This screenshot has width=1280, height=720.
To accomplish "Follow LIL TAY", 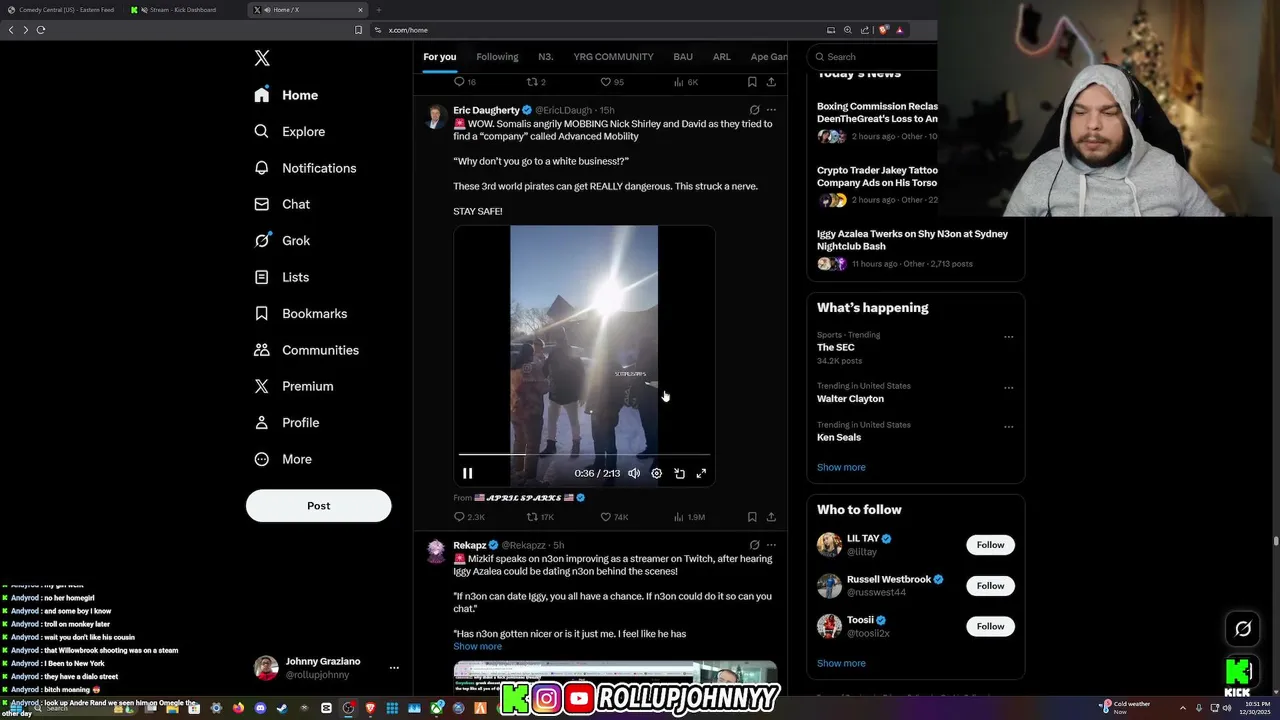I will [990, 545].
